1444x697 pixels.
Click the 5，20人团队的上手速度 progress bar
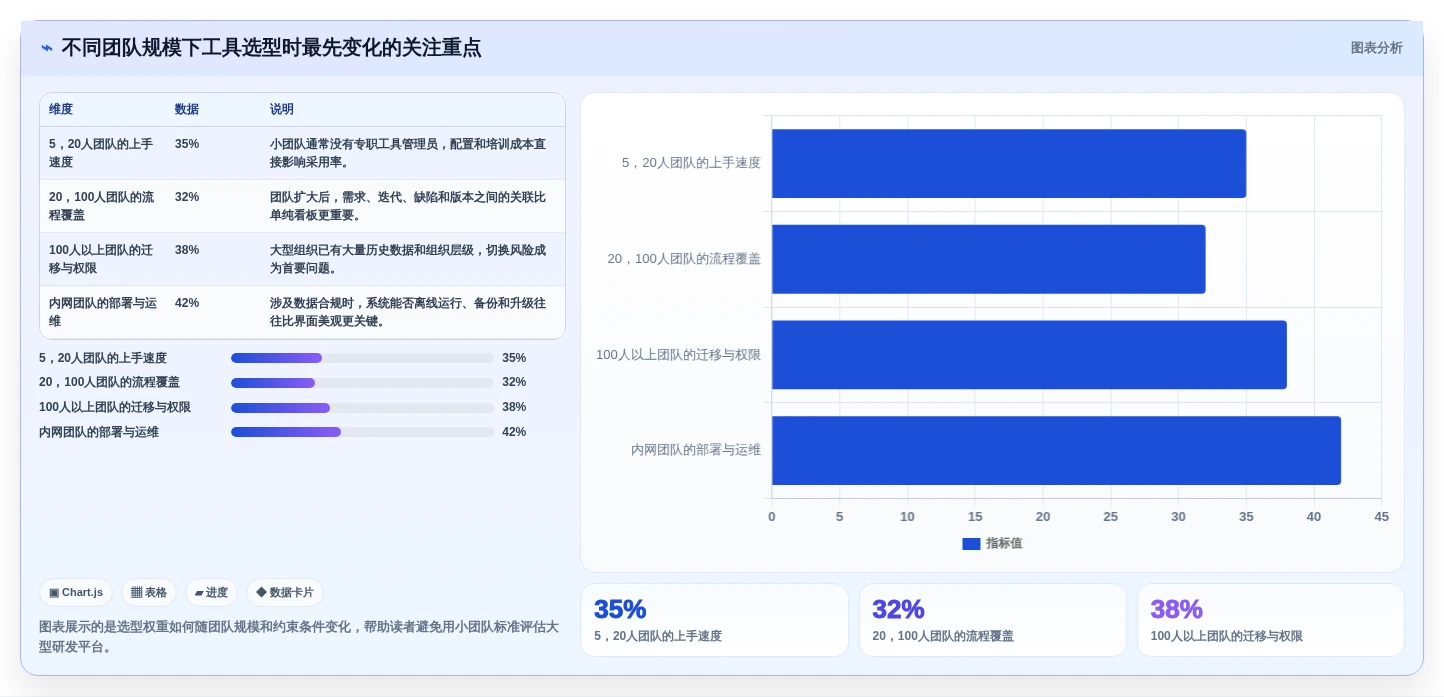coord(362,358)
